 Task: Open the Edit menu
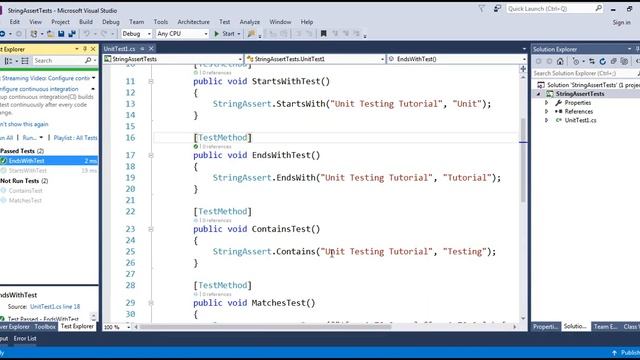click(x=15, y=22)
